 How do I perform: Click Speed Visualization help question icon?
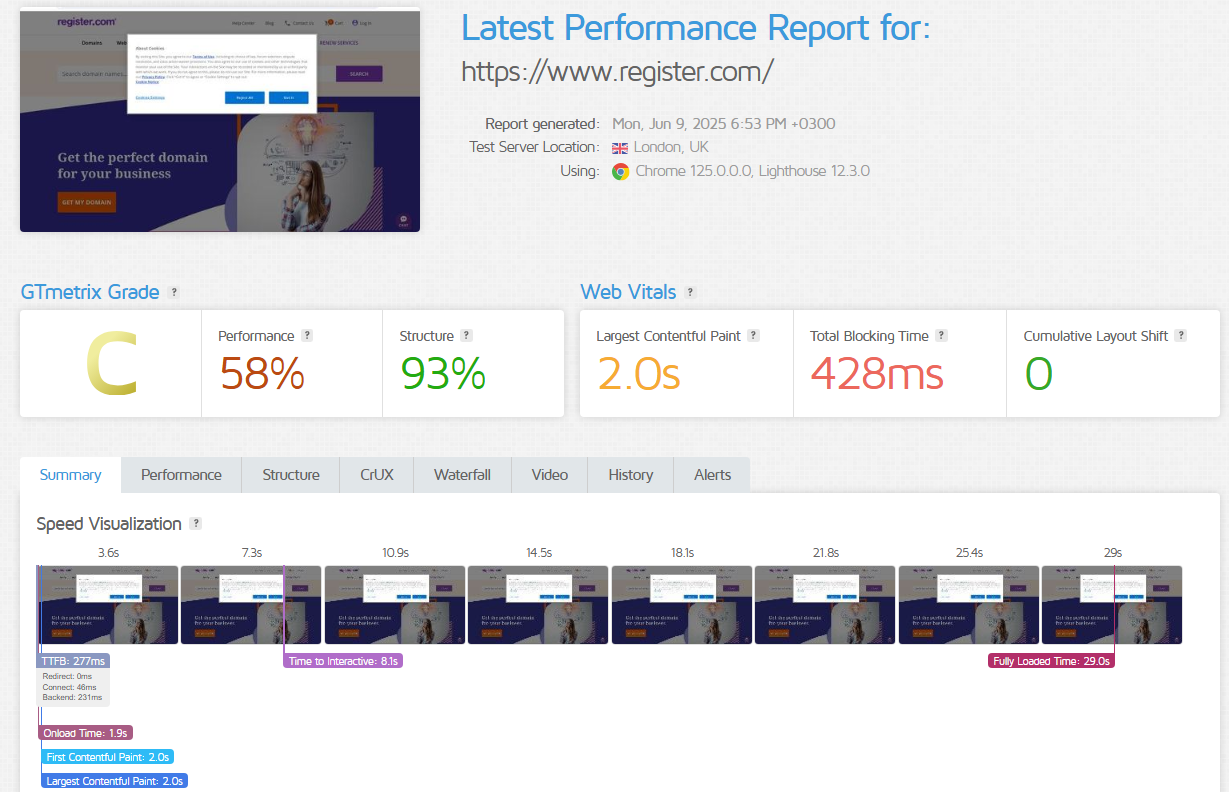tap(196, 524)
